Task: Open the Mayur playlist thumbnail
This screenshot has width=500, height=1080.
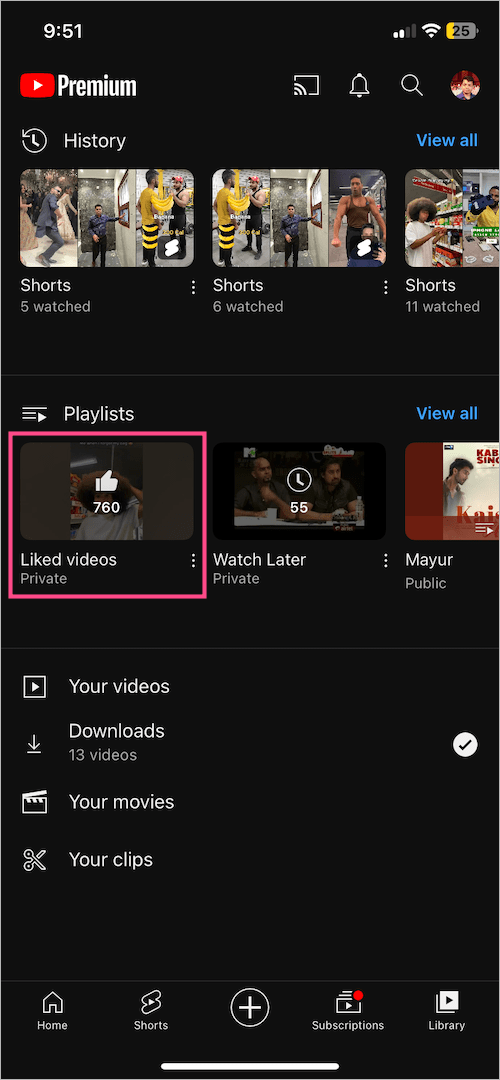Action: click(x=452, y=491)
